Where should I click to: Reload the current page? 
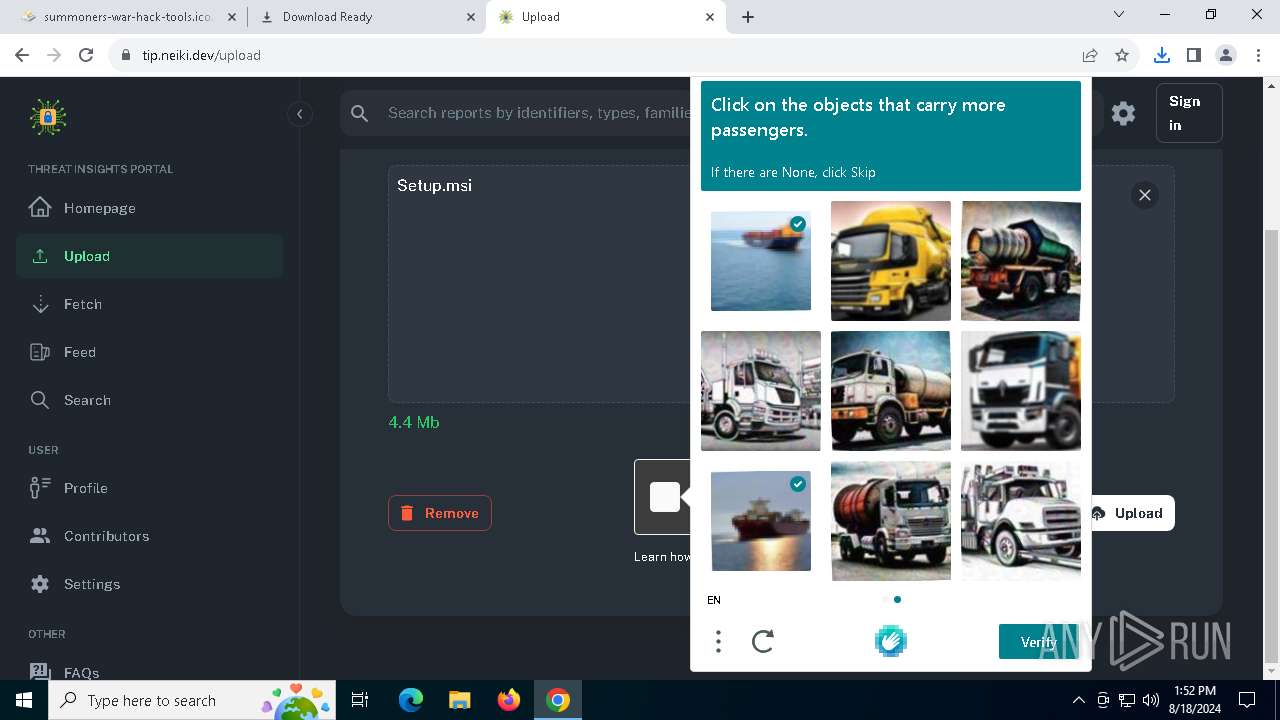click(86, 55)
